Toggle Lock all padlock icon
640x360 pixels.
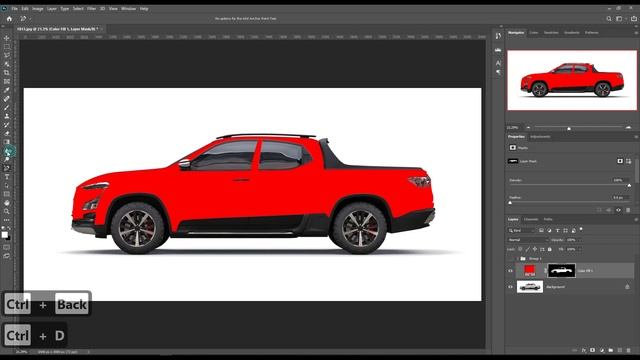(550, 249)
